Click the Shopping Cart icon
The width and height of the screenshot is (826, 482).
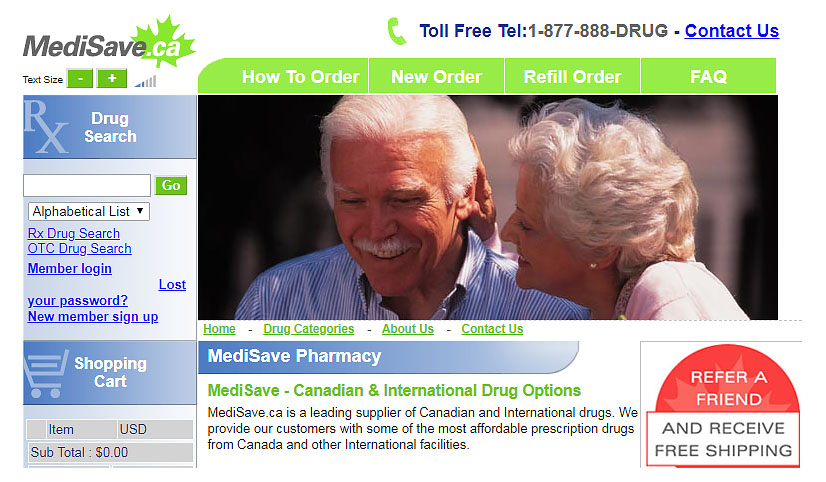[x=46, y=373]
